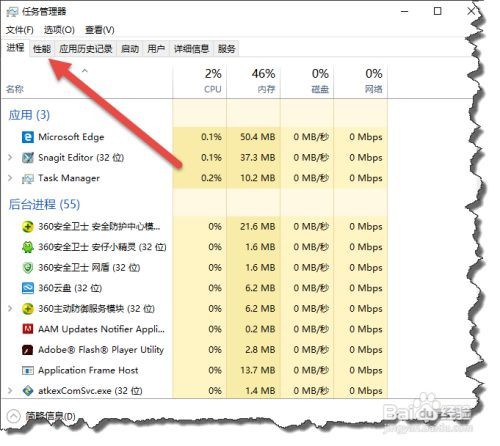Open the 选项(O) menu

tap(59, 30)
